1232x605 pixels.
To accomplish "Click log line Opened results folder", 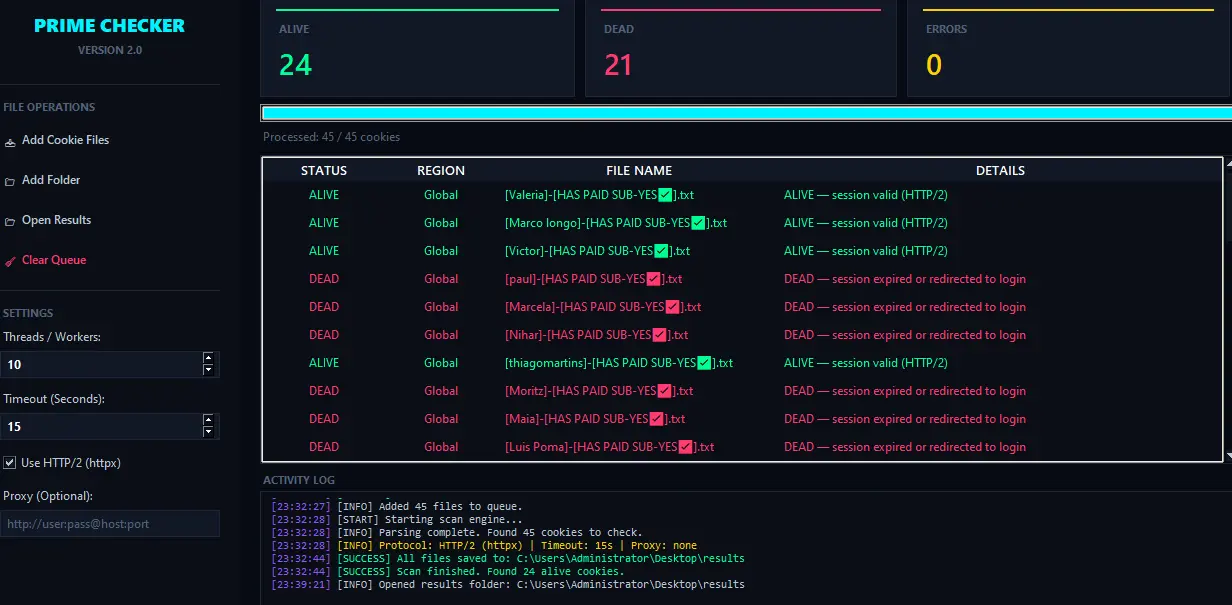I will click(x=508, y=584).
